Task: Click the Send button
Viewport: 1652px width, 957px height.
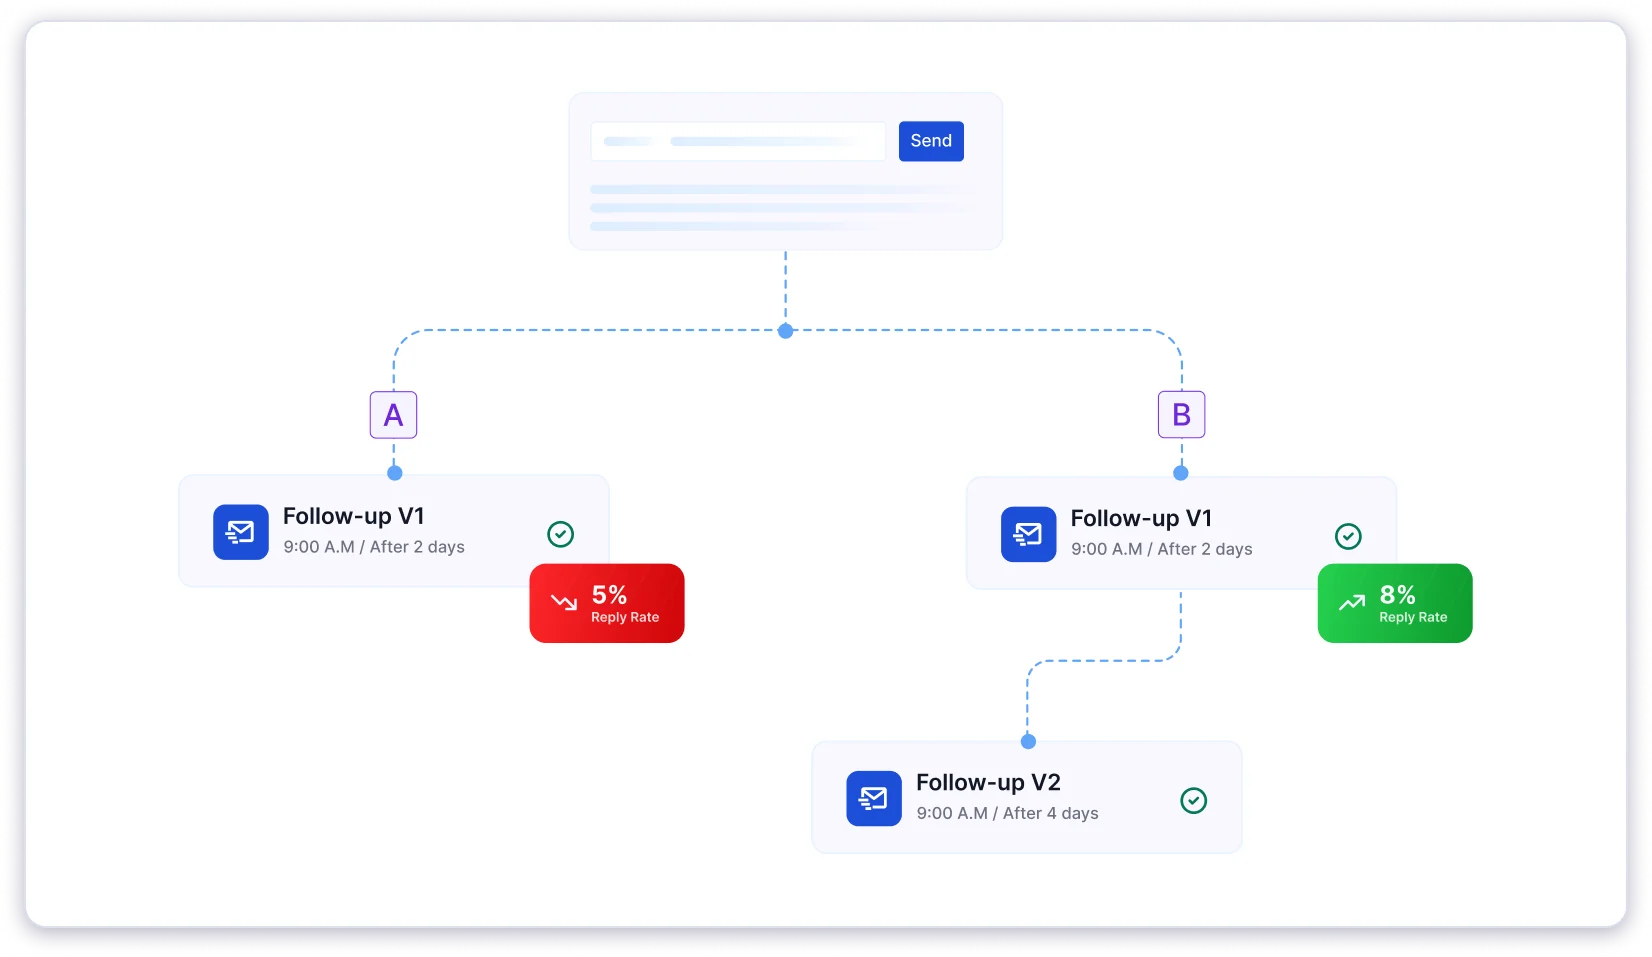Action: coord(930,141)
